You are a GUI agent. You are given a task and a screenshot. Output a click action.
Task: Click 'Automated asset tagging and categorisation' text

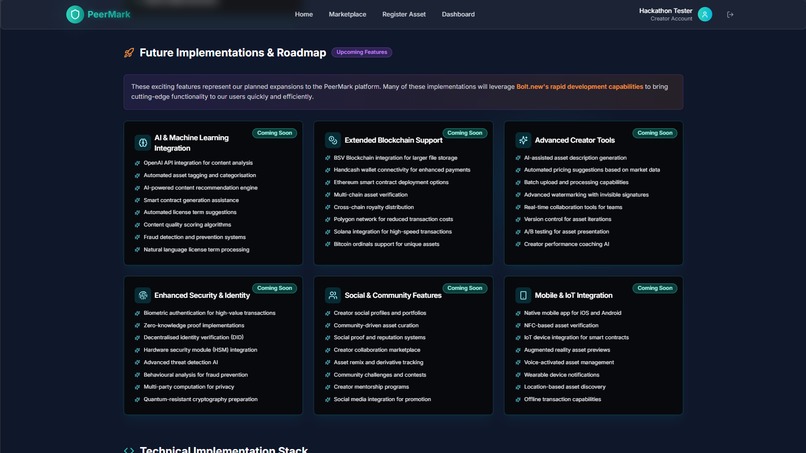point(199,175)
